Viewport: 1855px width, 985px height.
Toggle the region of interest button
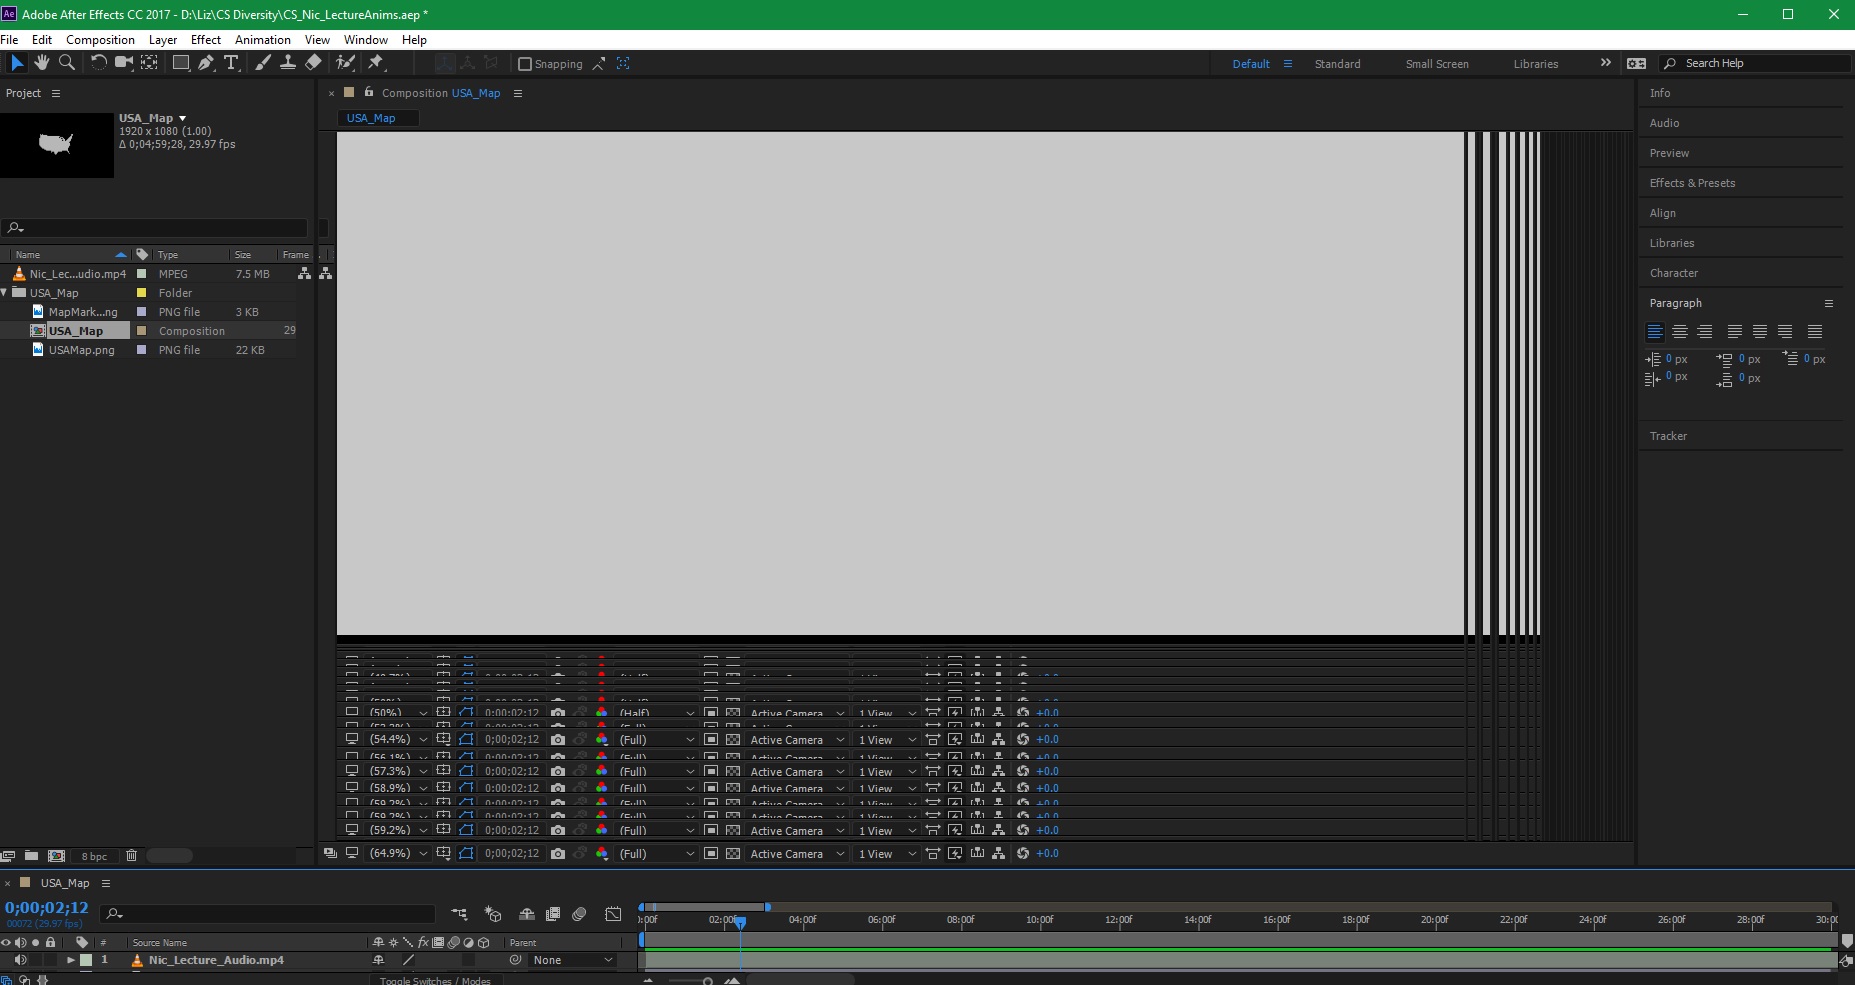711,853
